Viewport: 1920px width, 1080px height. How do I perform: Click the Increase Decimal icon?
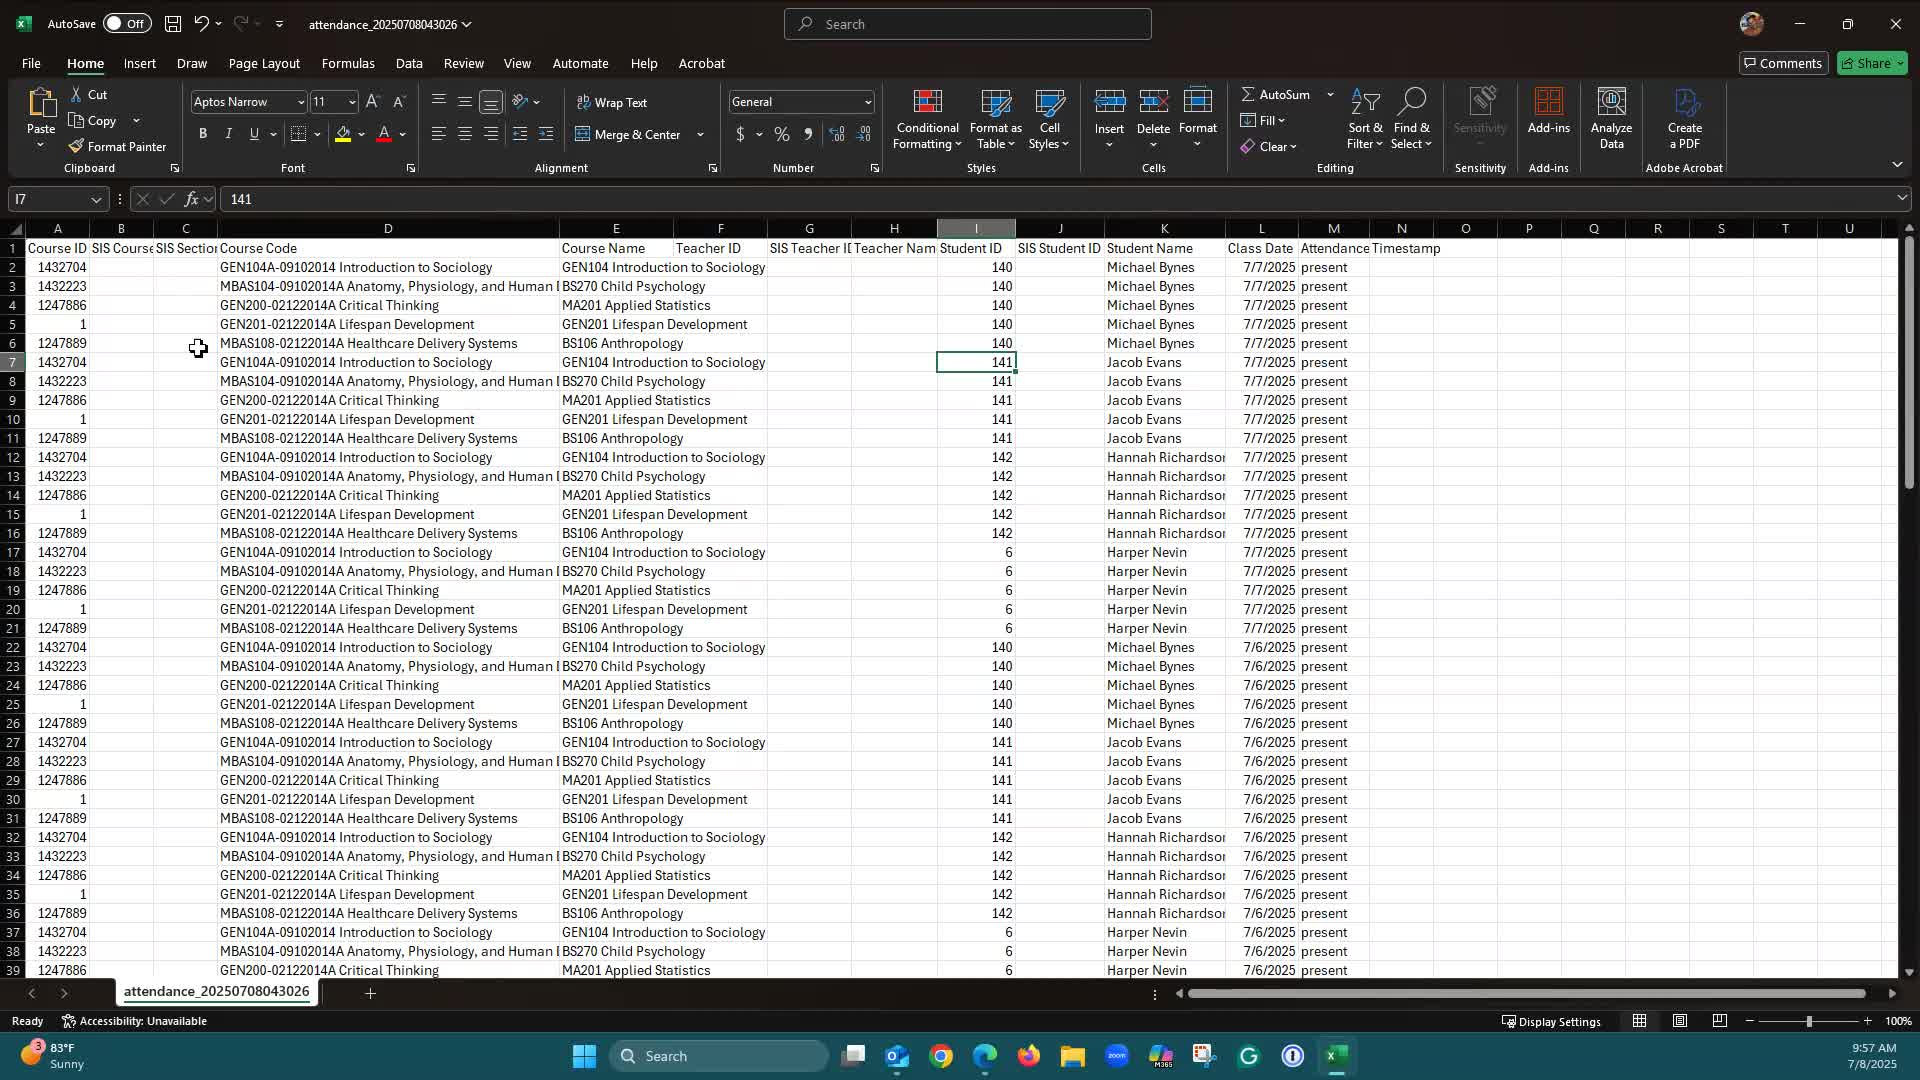pyautogui.click(x=837, y=134)
